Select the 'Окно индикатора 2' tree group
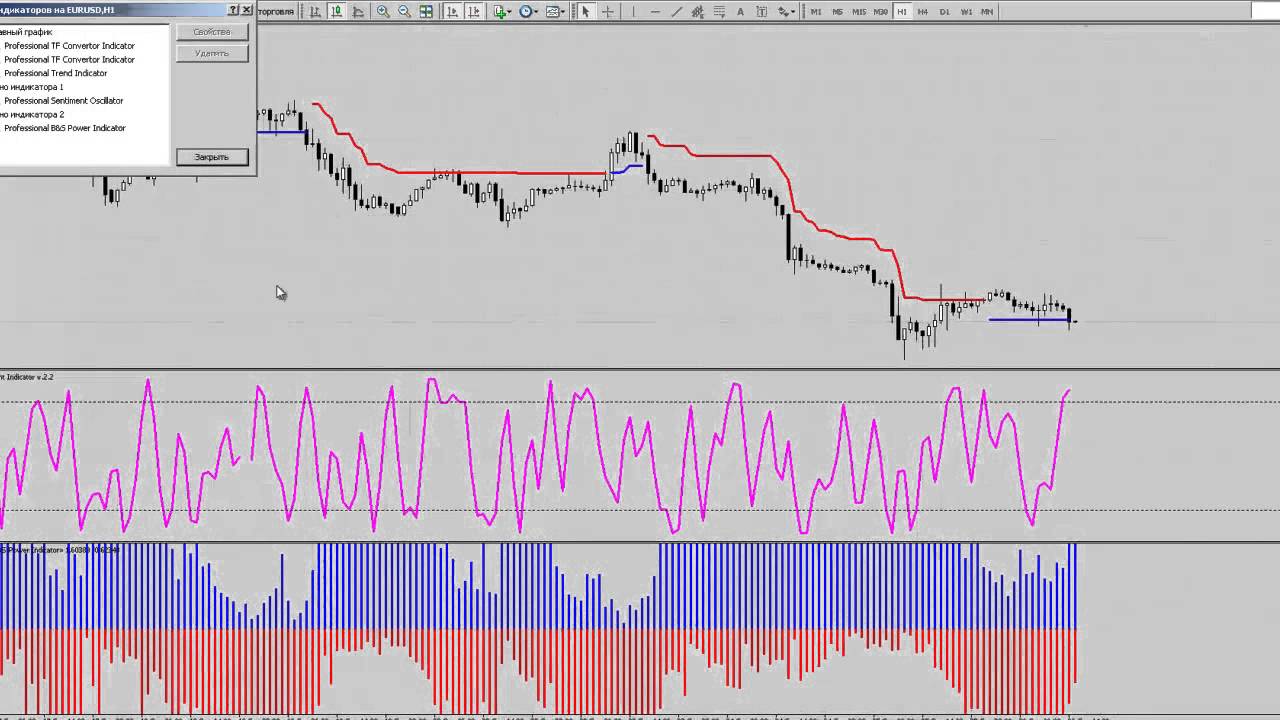The image size is (1280, 720). click(31, 114)
